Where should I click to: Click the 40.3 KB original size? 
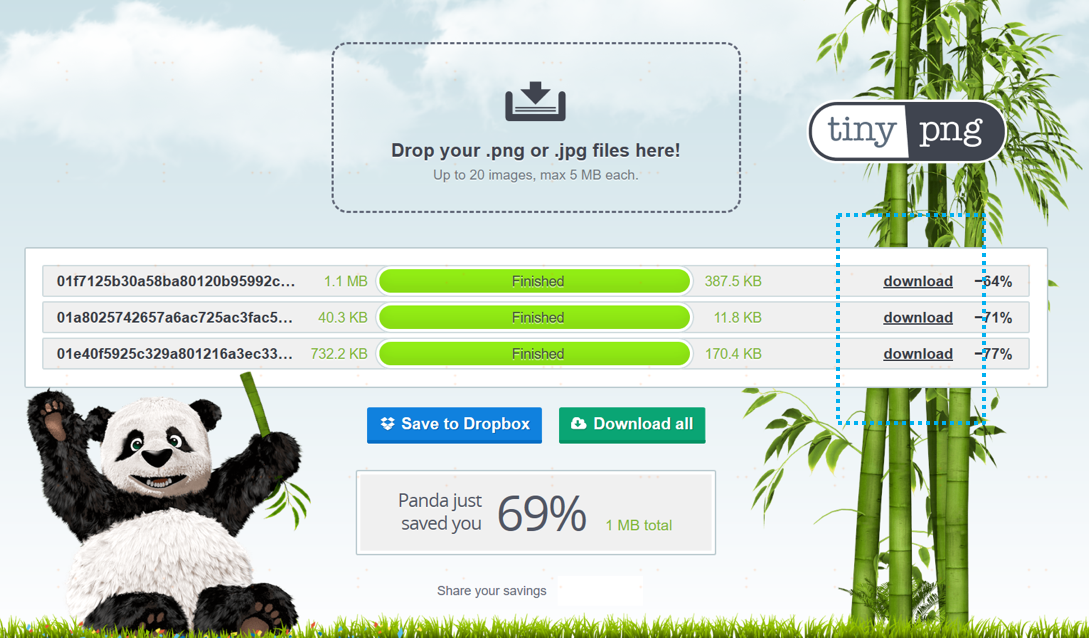pyautogui.click(x=342, y=317)
